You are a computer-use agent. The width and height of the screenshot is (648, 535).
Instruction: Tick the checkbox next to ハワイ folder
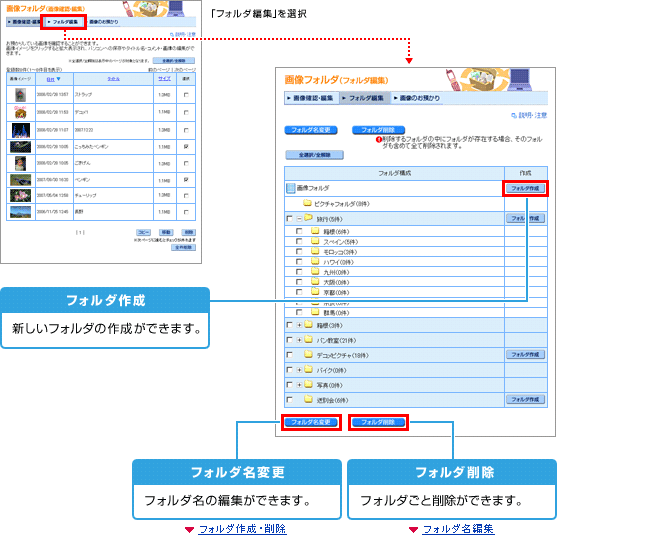point(299,261)
